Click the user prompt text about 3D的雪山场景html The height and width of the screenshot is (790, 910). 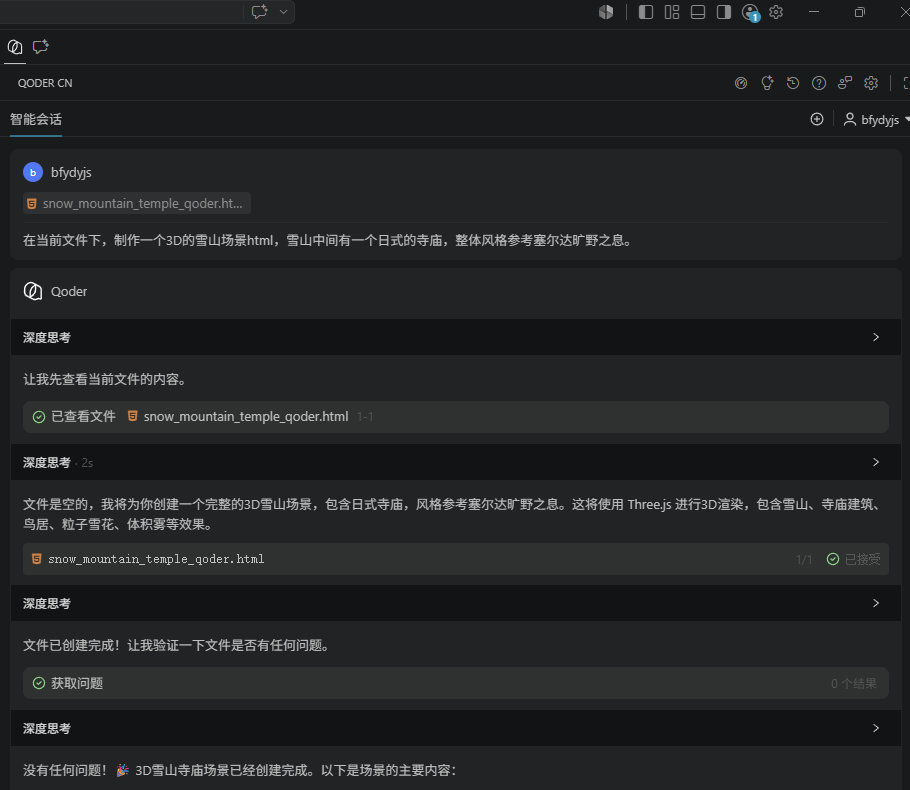pos(328,240)
